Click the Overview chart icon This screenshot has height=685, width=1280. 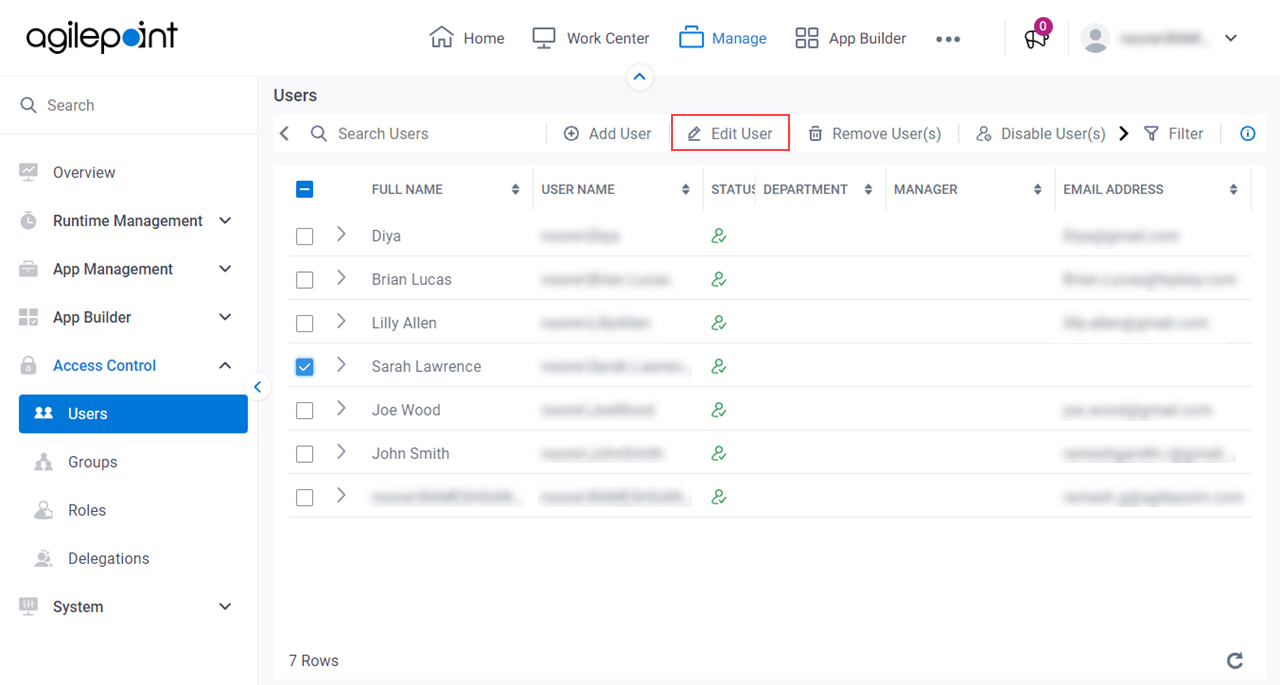pyautogui.click(x=28, y=172)
